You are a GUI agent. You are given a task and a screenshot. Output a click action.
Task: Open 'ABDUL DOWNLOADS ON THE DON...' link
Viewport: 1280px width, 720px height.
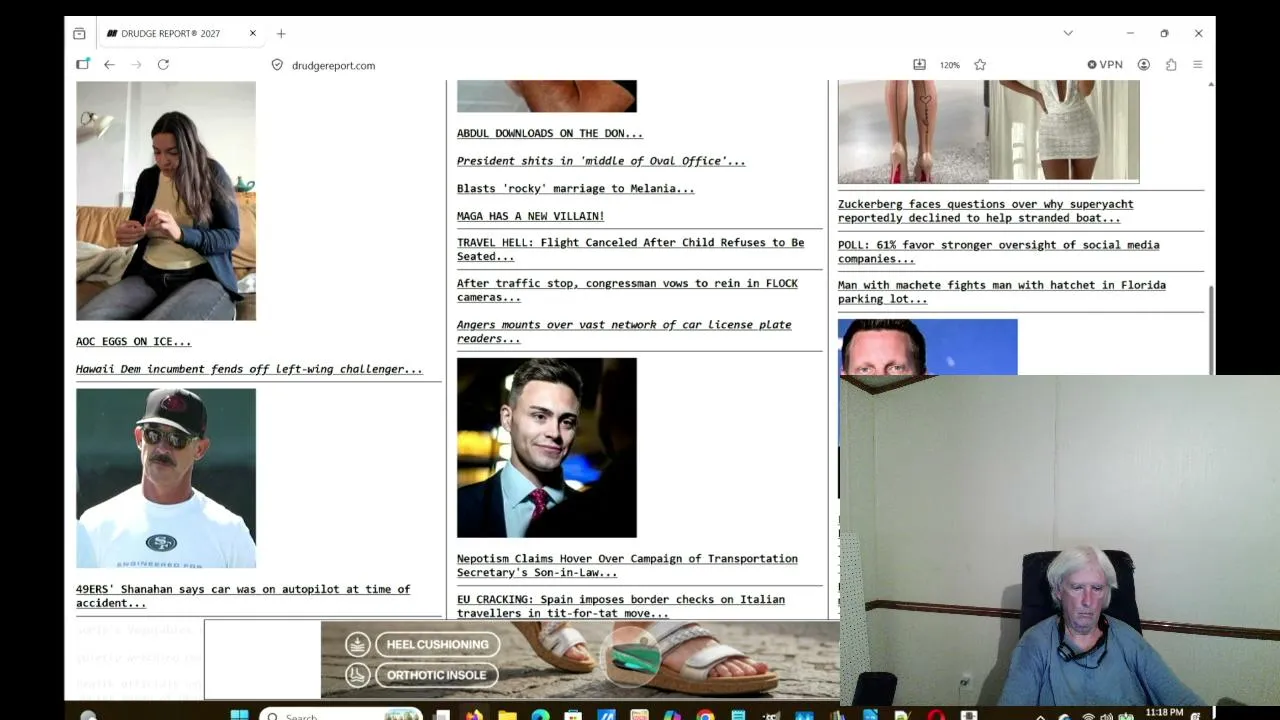550,133
